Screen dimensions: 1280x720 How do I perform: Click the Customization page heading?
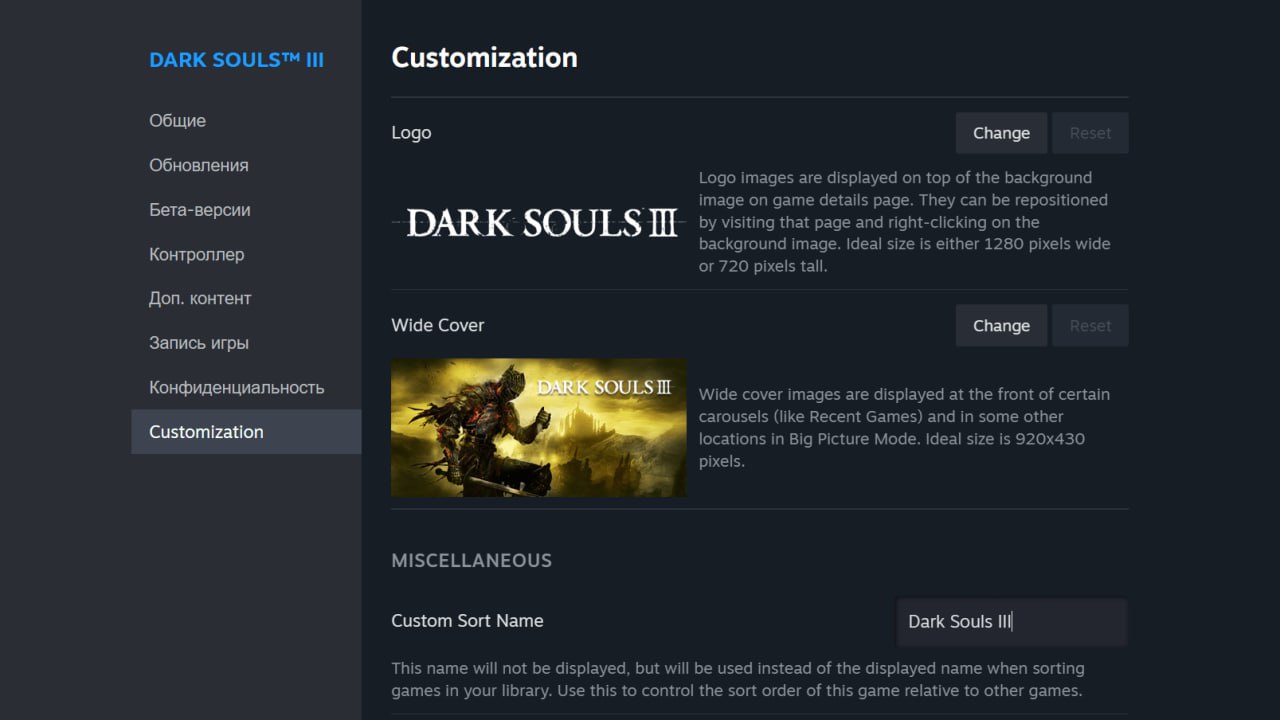[484, 58]
